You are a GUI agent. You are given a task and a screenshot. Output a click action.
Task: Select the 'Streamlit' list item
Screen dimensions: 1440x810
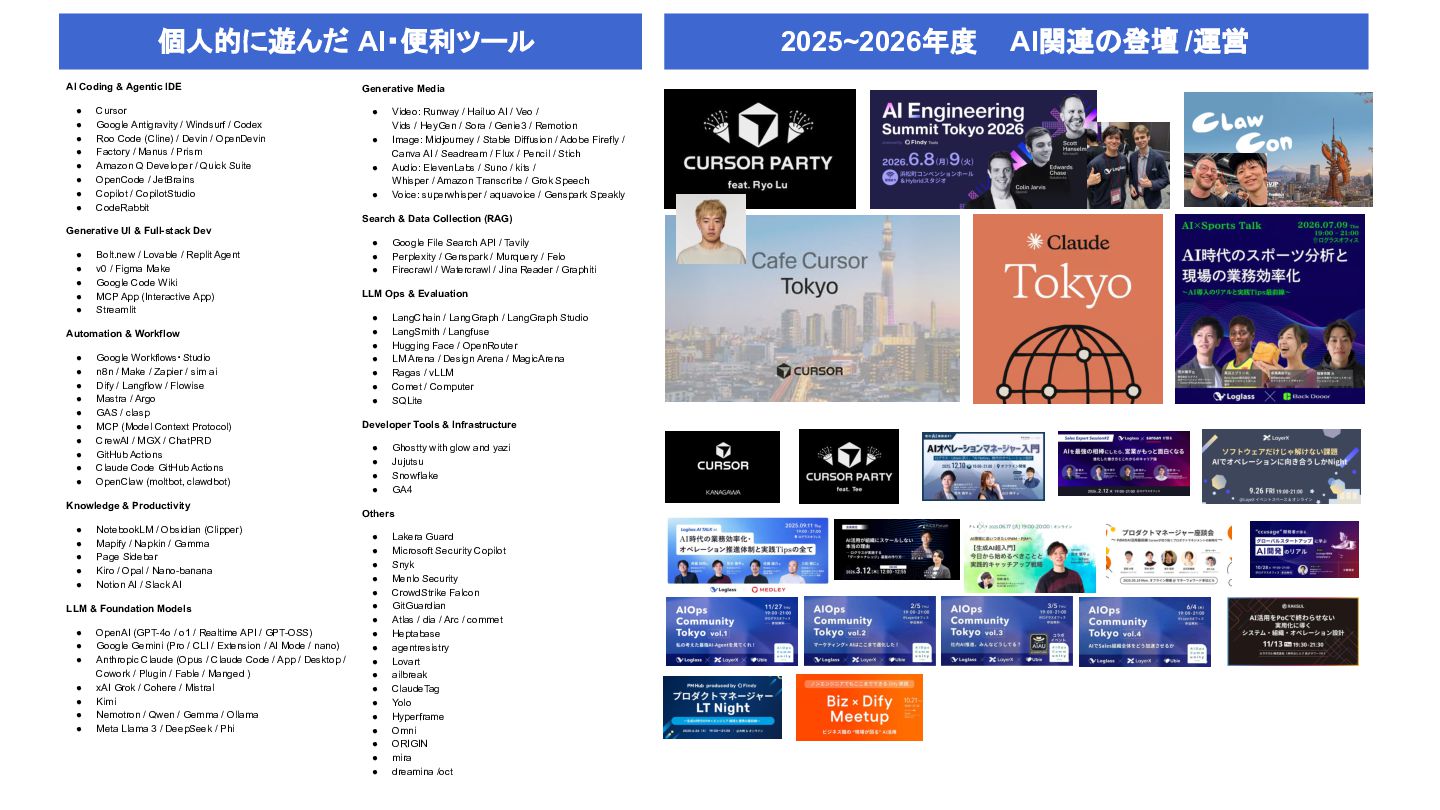116,310
